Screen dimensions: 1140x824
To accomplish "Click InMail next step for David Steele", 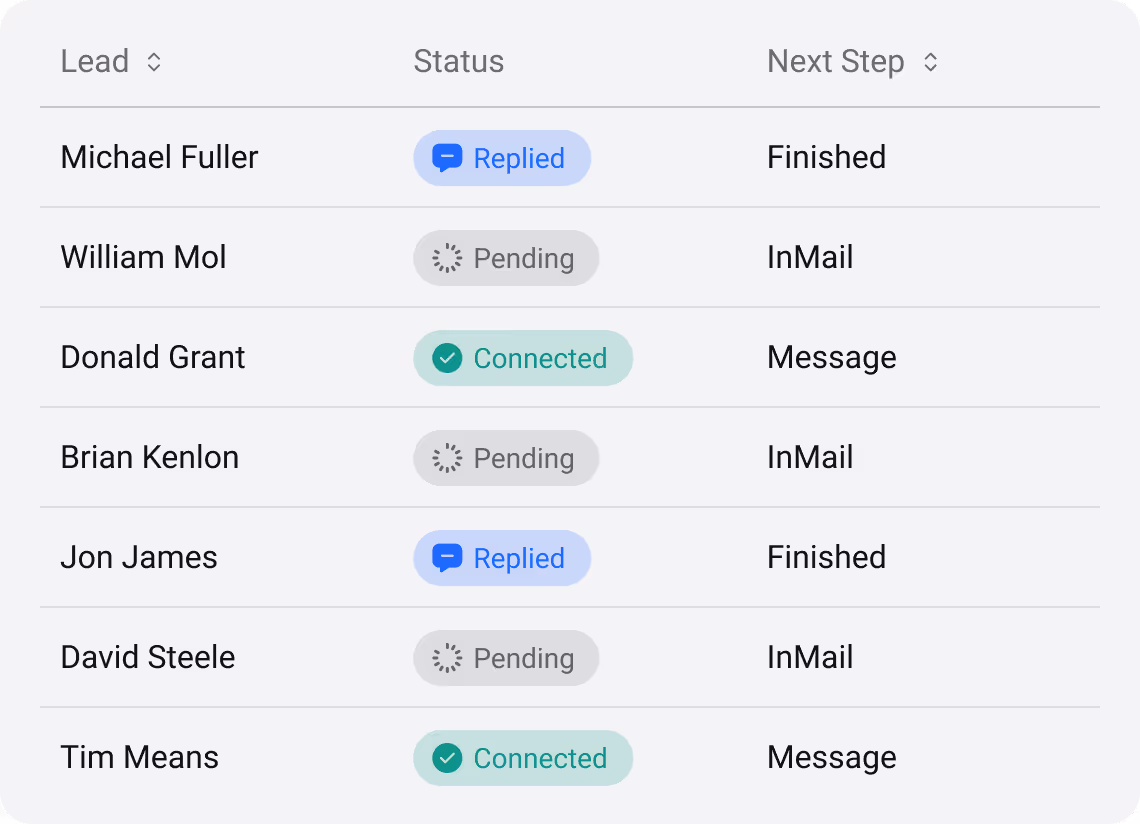I will [810, 658].
